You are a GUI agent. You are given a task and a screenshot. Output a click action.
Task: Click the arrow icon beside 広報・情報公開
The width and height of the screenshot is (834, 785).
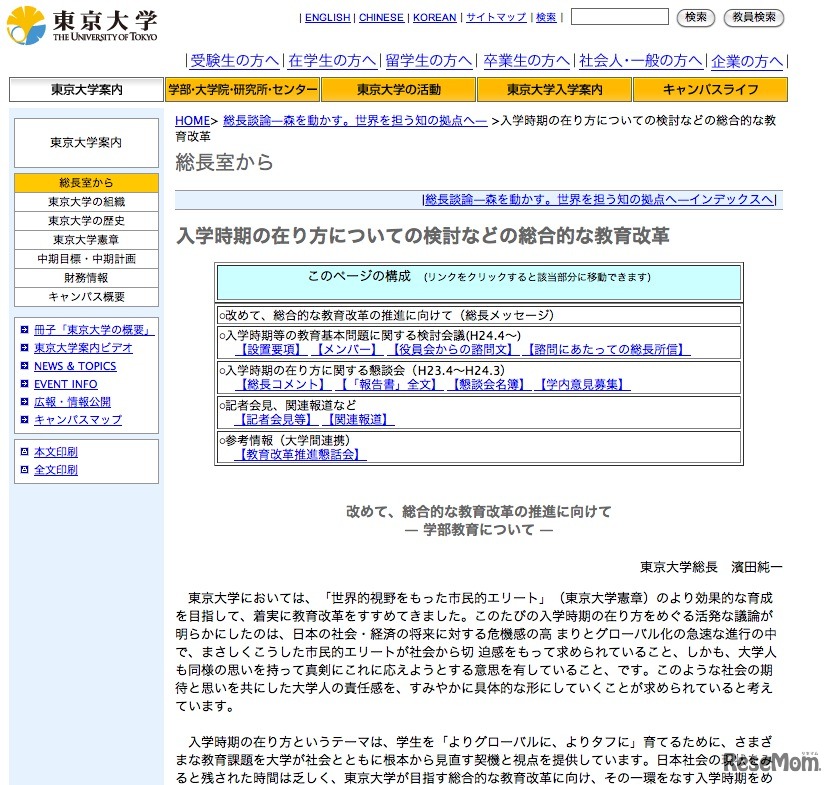[26, 402]
